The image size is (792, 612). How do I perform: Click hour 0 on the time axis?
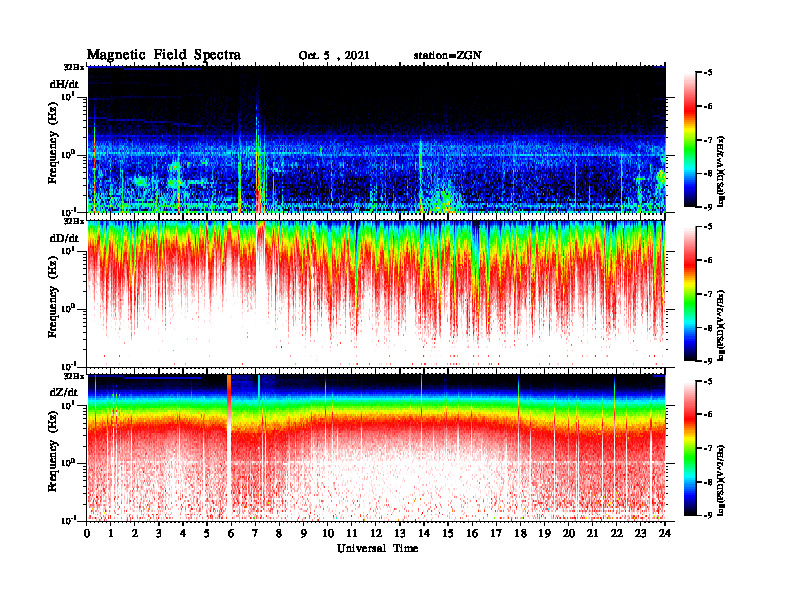[x=87, y=534]
